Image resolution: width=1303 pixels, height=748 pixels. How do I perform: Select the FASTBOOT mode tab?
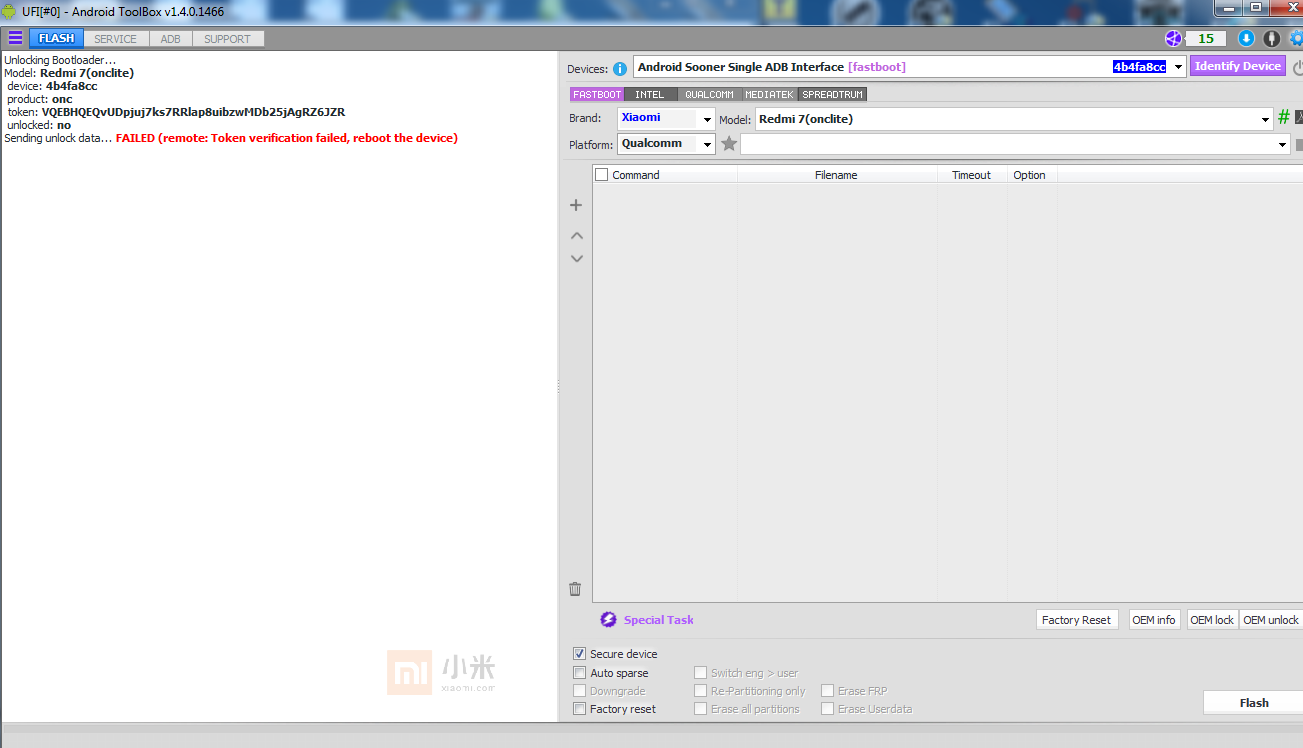pos(597,94)
